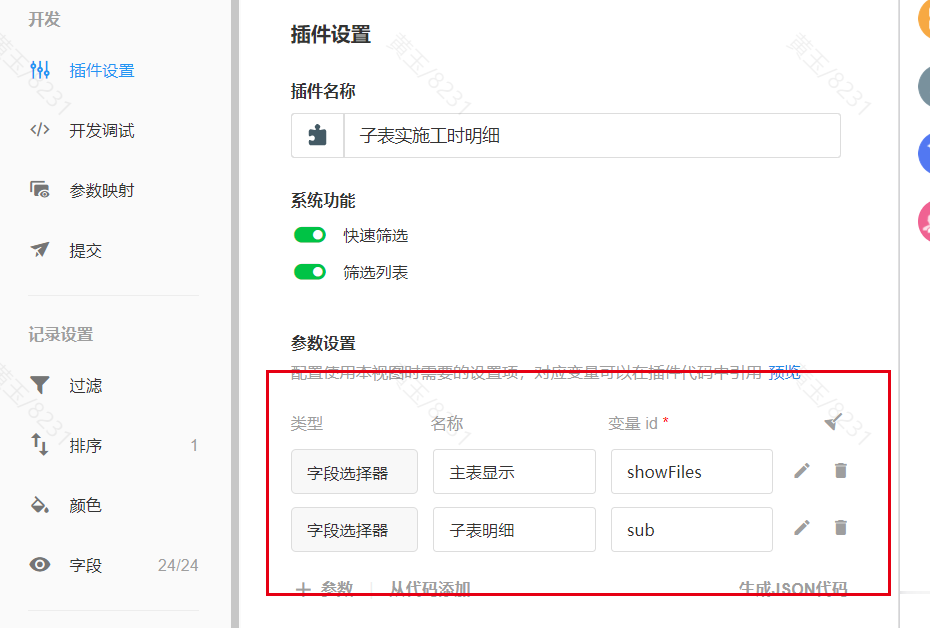Open 开发调试 section
Image resolution: width=930 pixels, height=628 pixels.
(101, 130)
